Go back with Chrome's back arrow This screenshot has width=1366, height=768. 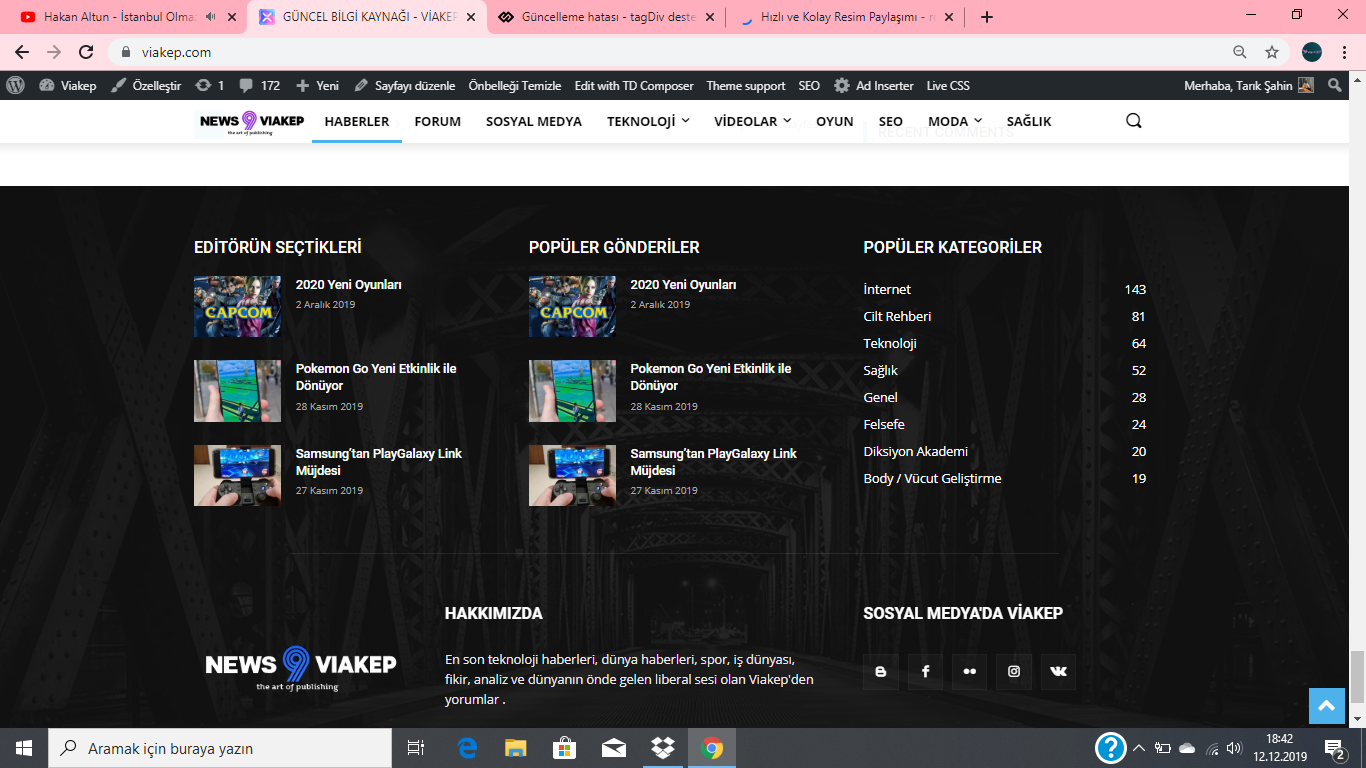pos(22,52)
